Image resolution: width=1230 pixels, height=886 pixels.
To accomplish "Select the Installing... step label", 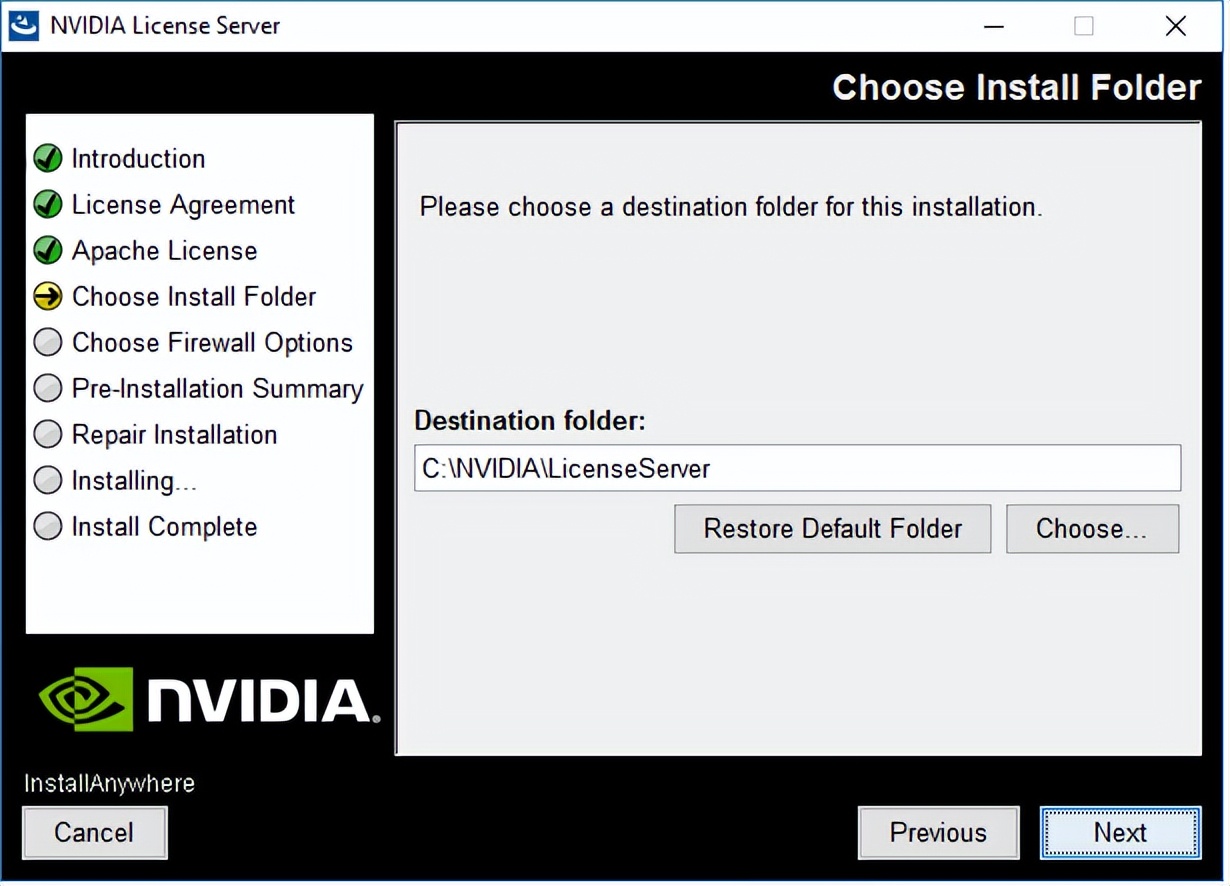I will click(x=134, y=481).
